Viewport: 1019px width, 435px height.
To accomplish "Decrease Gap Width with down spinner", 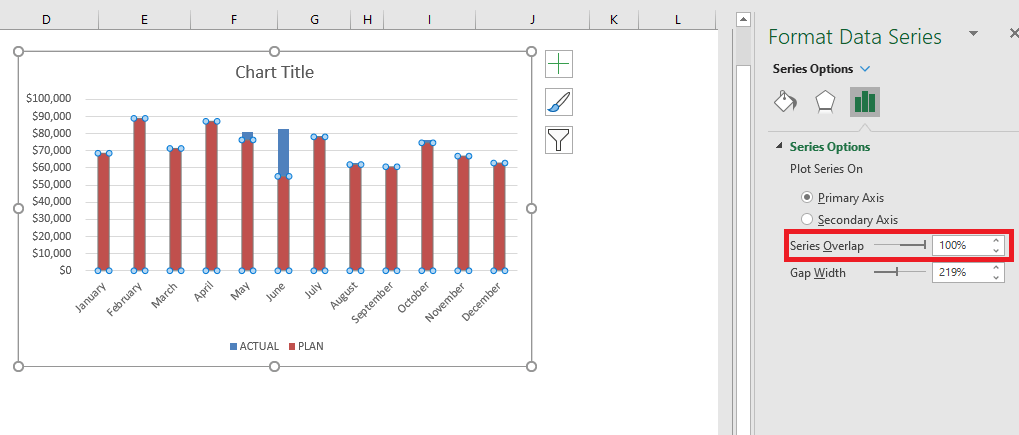I will pos(996,278).
